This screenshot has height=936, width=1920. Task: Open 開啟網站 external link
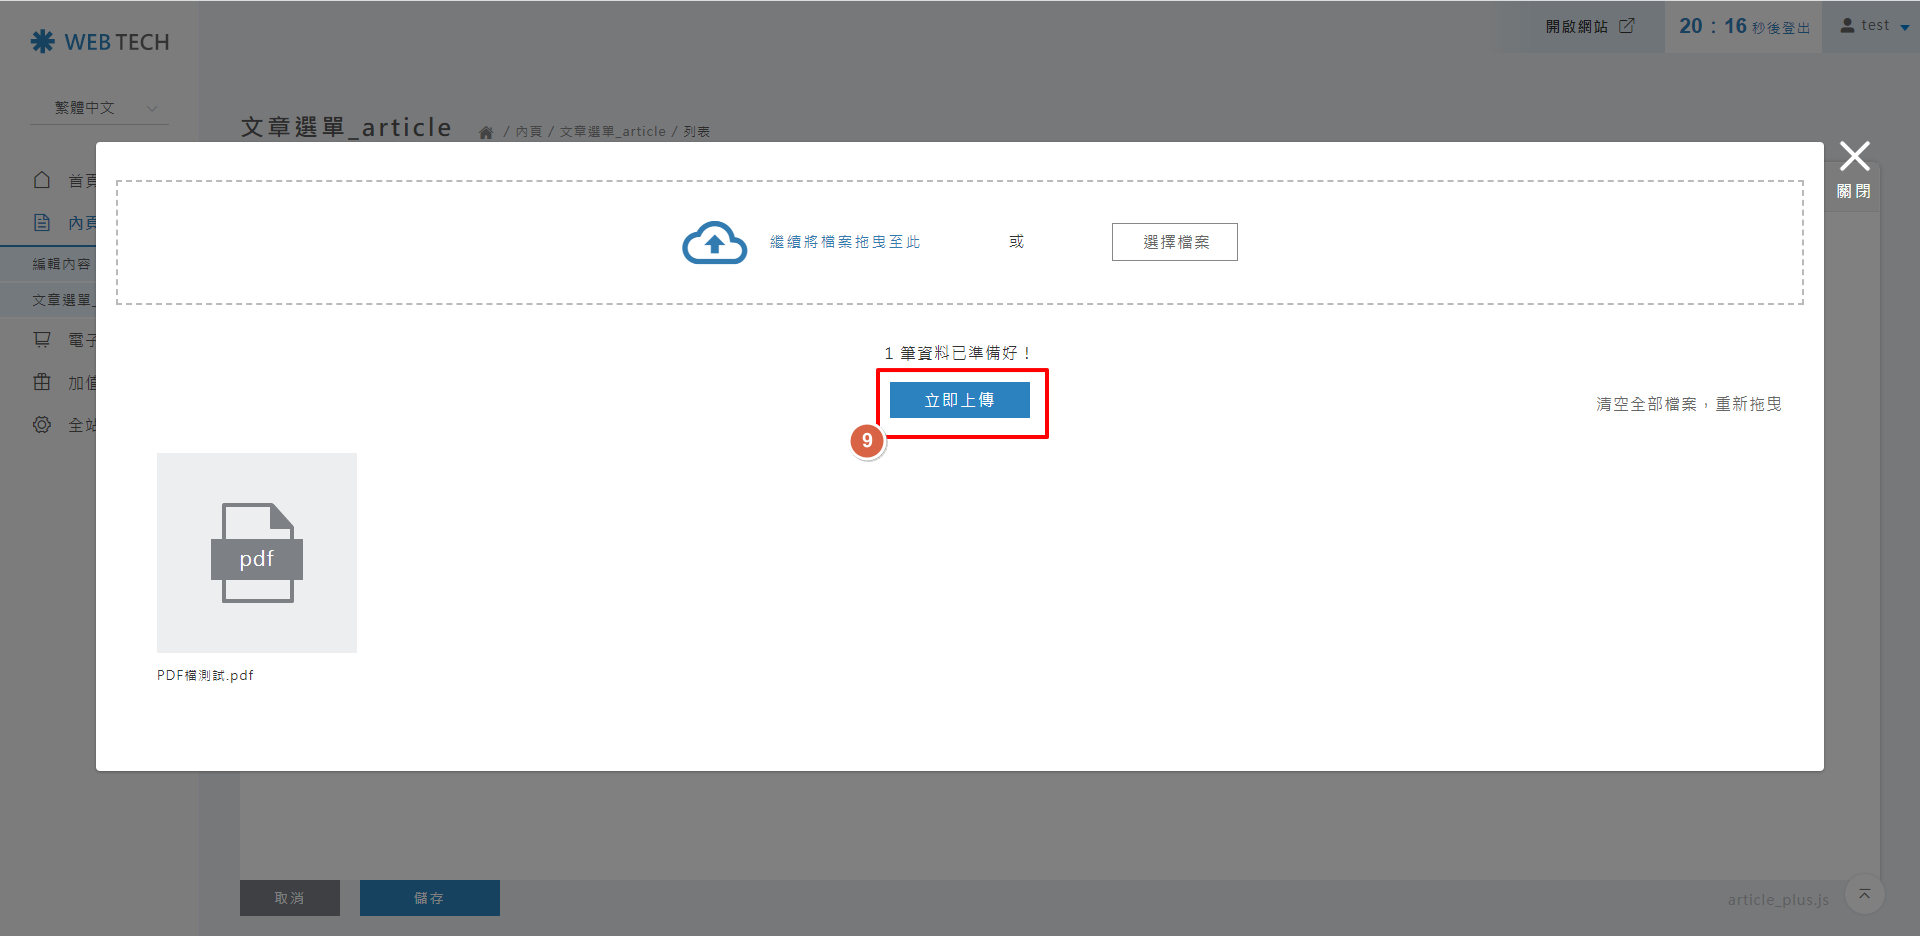(1589, 26)
